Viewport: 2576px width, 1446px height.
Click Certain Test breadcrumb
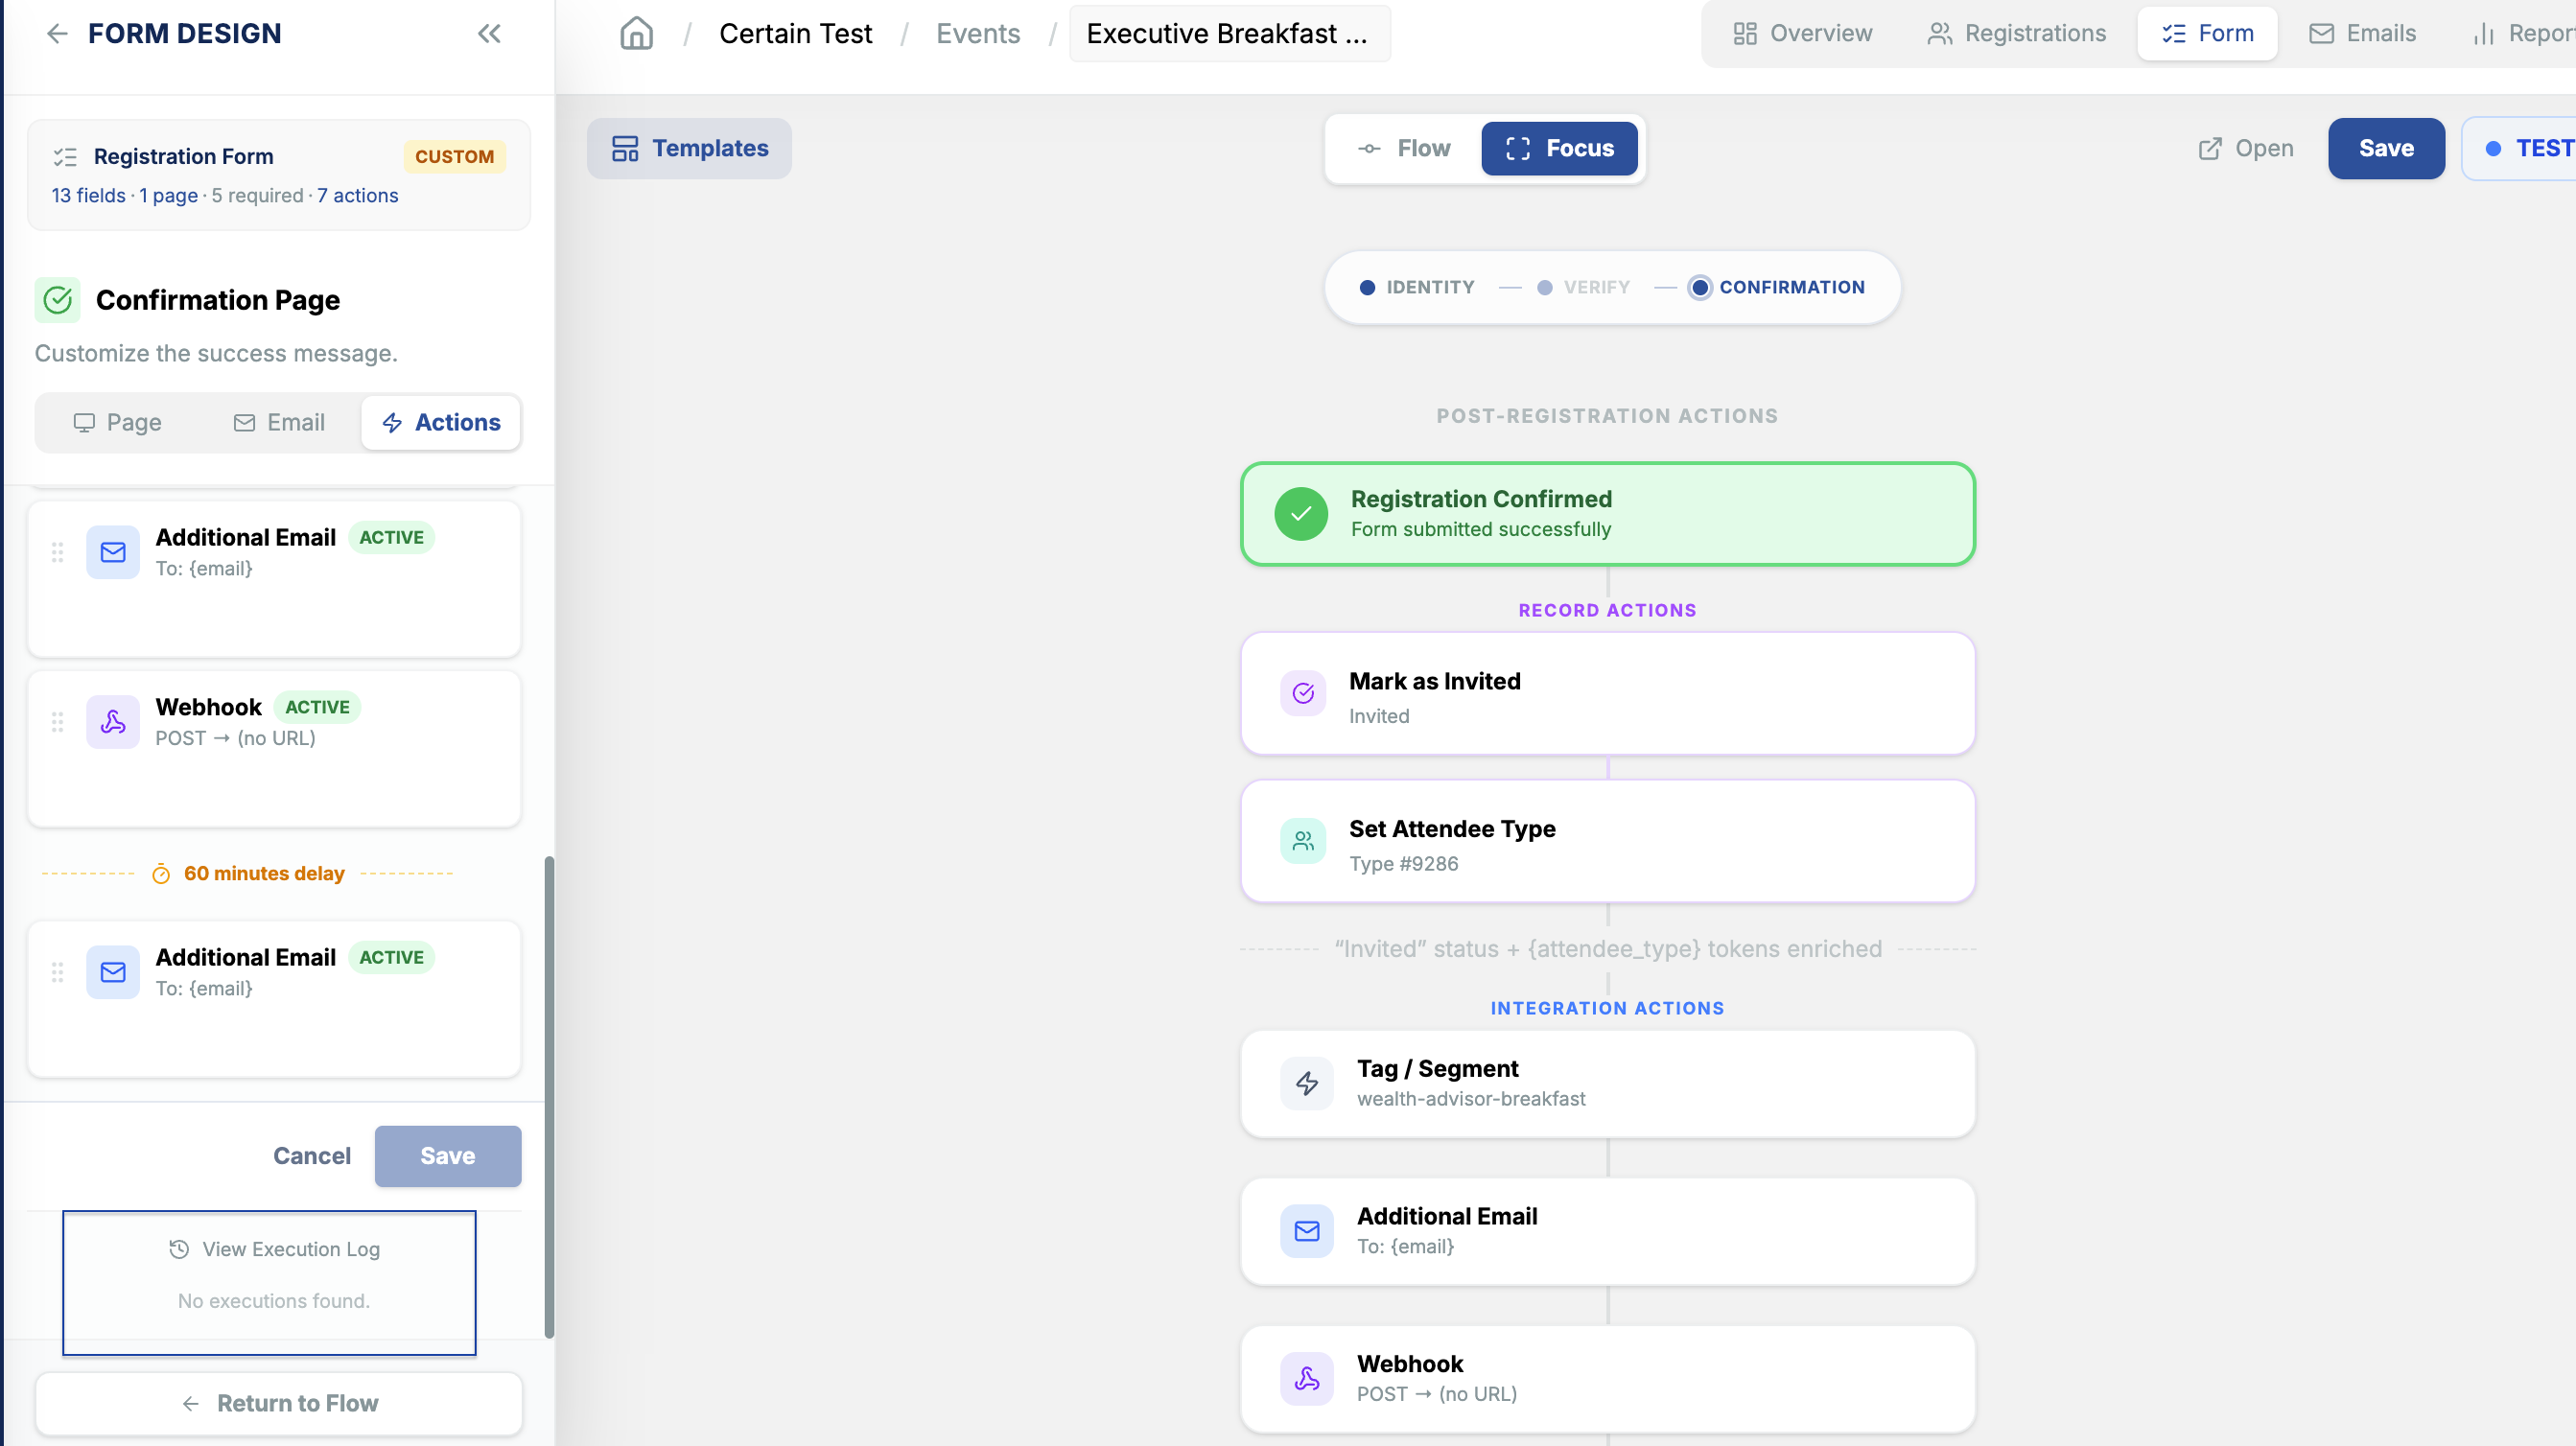click(795, 33)
